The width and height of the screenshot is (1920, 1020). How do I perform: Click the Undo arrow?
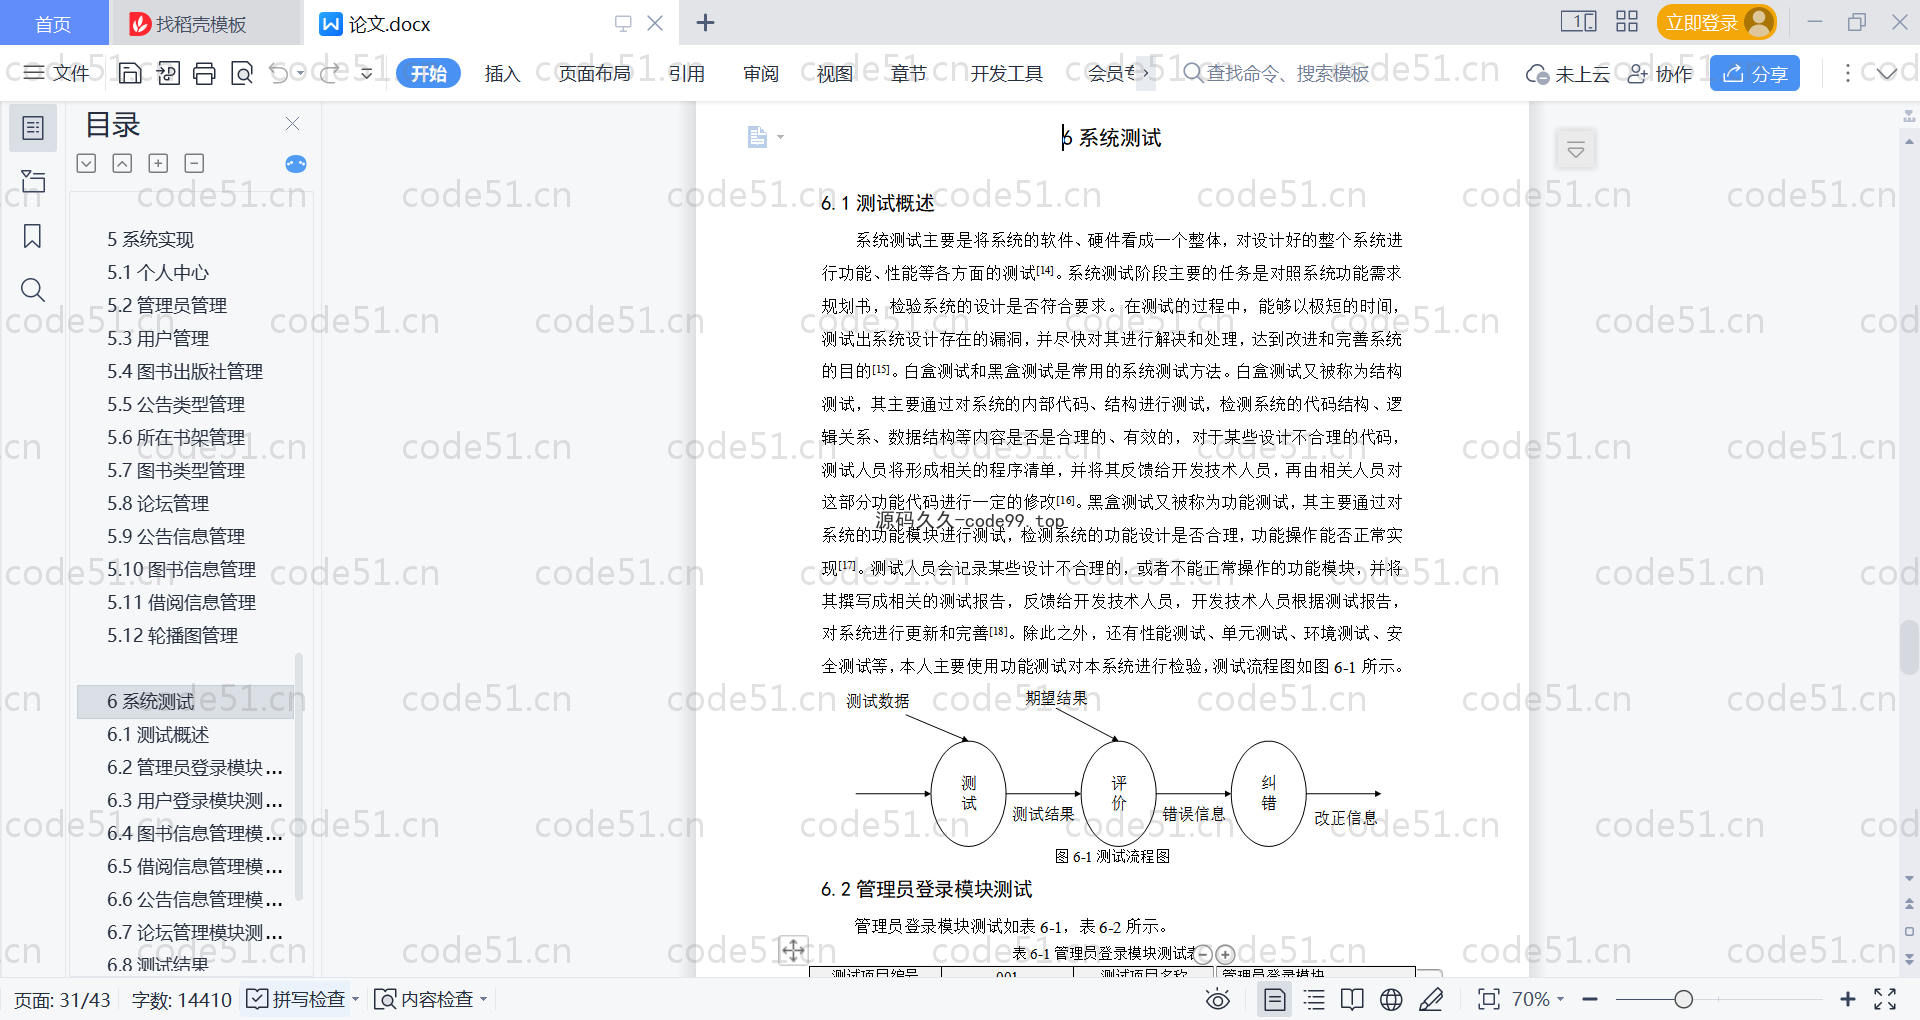(x=279, y=73)
